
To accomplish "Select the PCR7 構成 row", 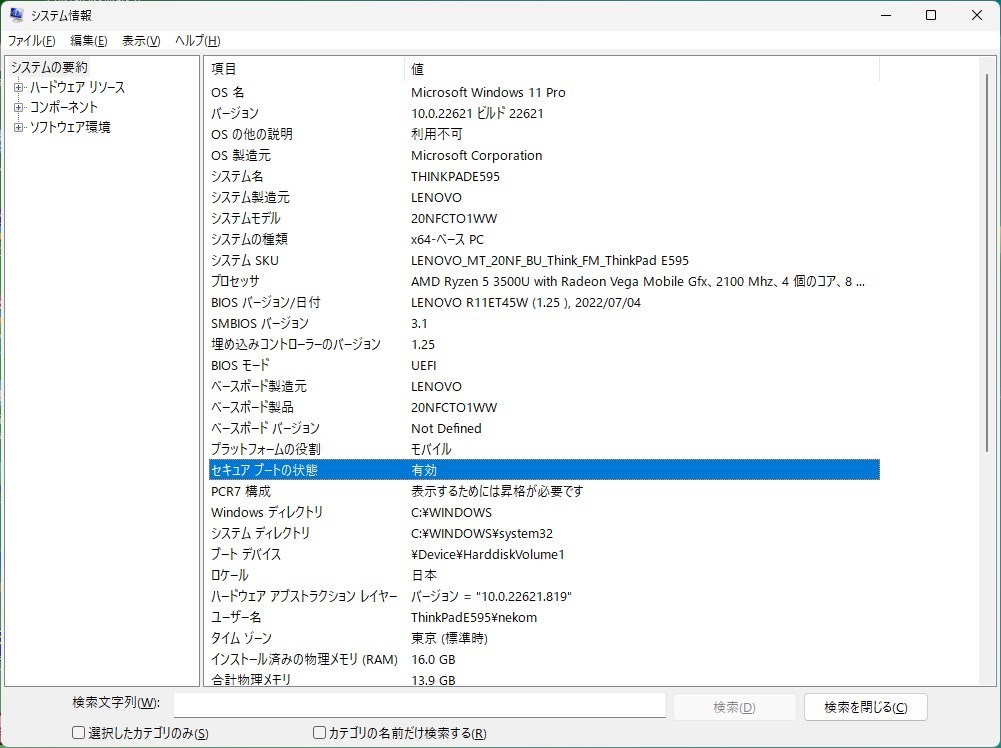I will pyautogui.click(x=544, y=491).
